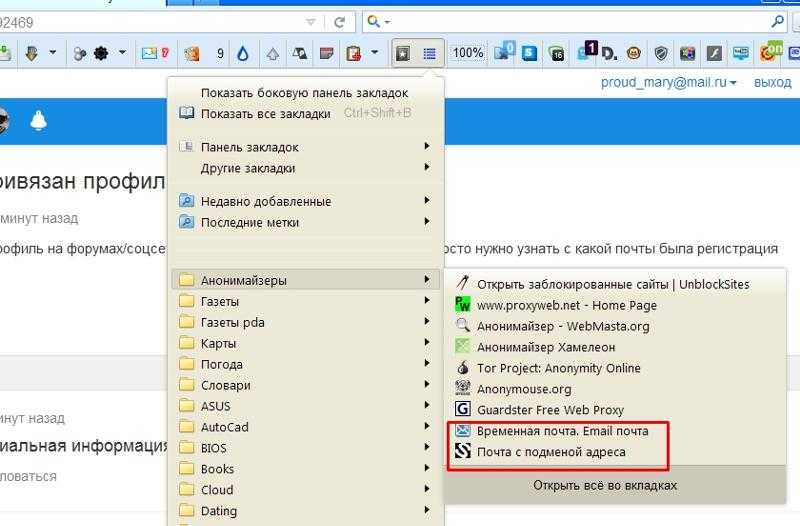Click the 100% zoom level button
The width and height of the screenshot is (800, 526).
(468, 53)
